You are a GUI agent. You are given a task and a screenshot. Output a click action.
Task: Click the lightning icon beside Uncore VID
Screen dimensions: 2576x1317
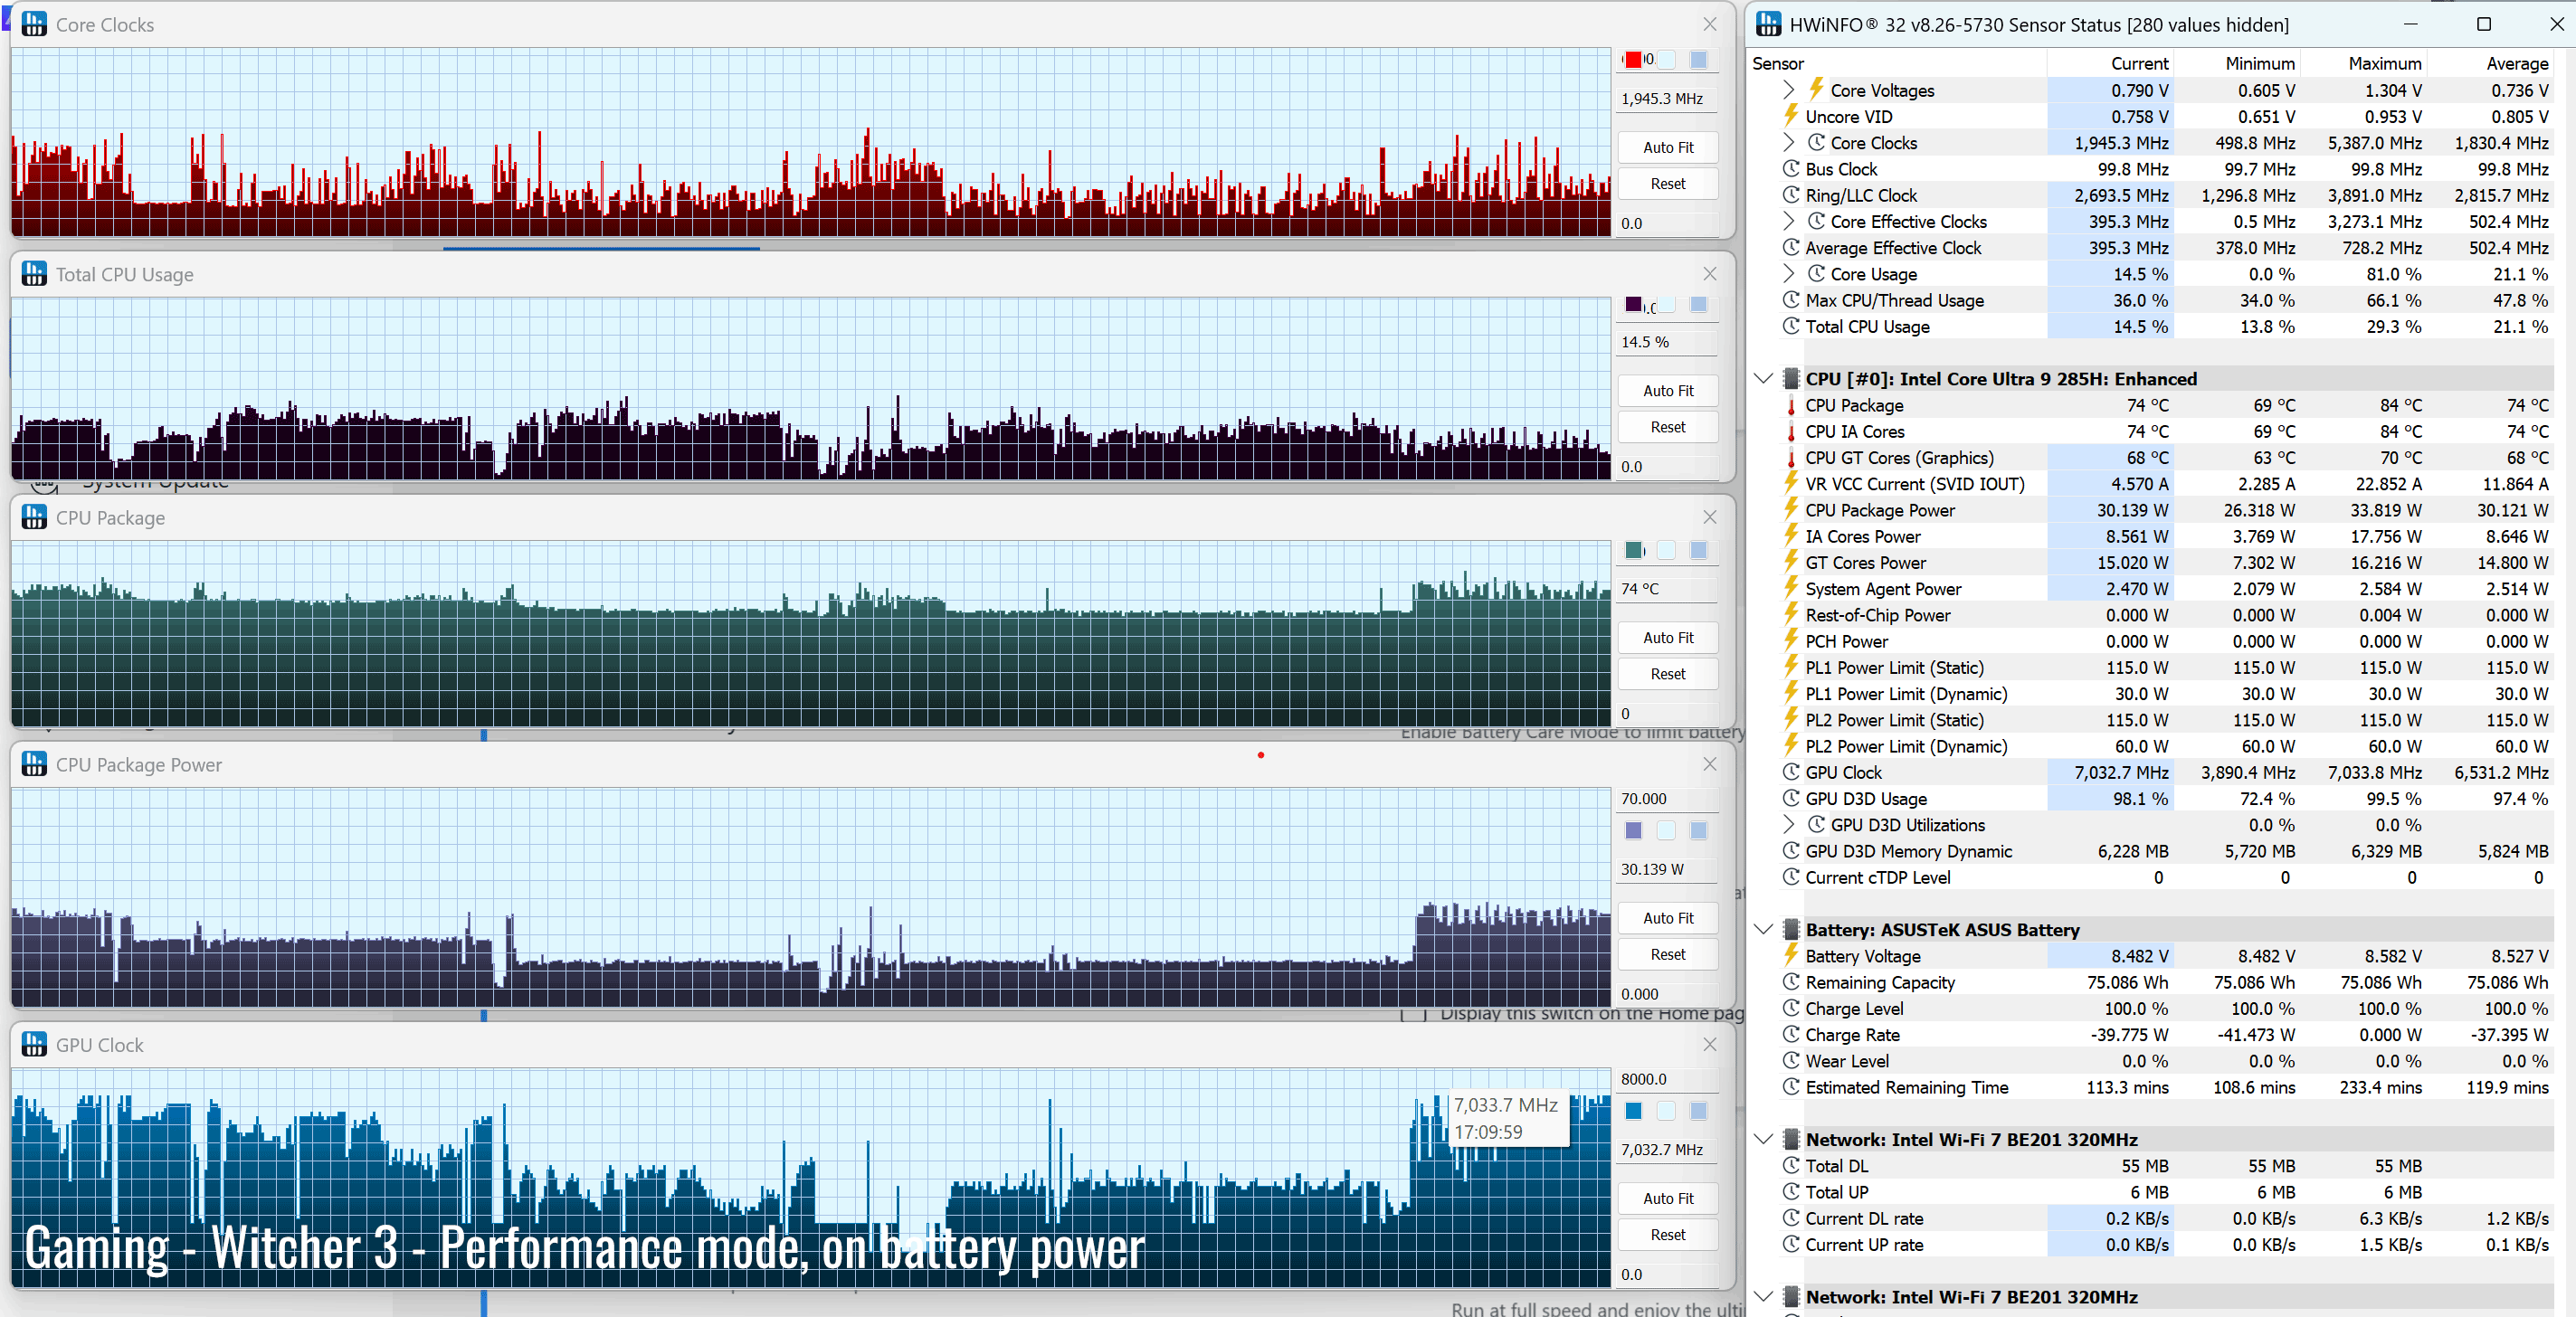(1791, 115)
